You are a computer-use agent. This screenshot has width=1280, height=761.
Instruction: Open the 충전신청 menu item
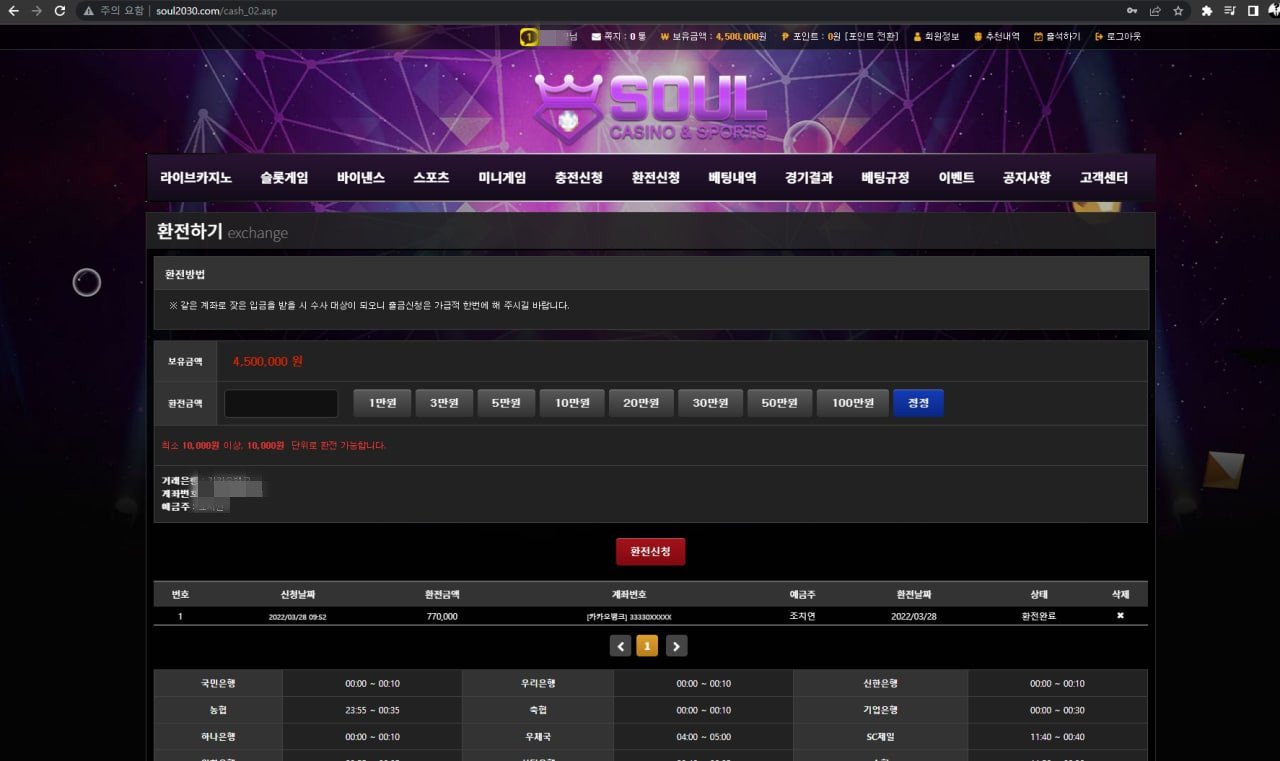(578, 178)
